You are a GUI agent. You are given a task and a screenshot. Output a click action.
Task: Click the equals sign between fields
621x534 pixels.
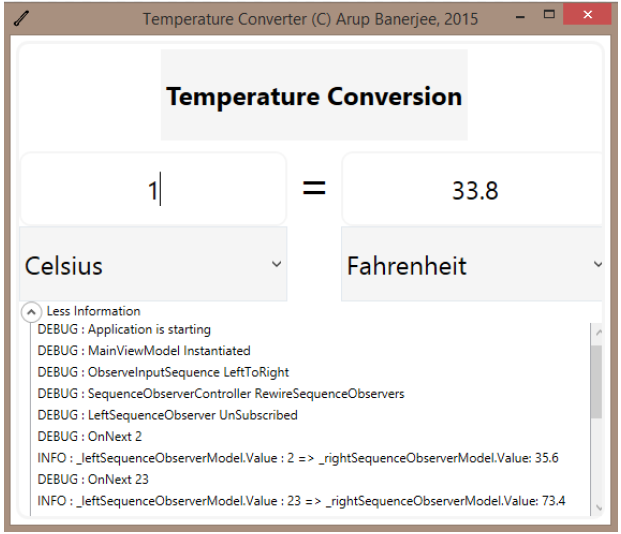[314, 188]
